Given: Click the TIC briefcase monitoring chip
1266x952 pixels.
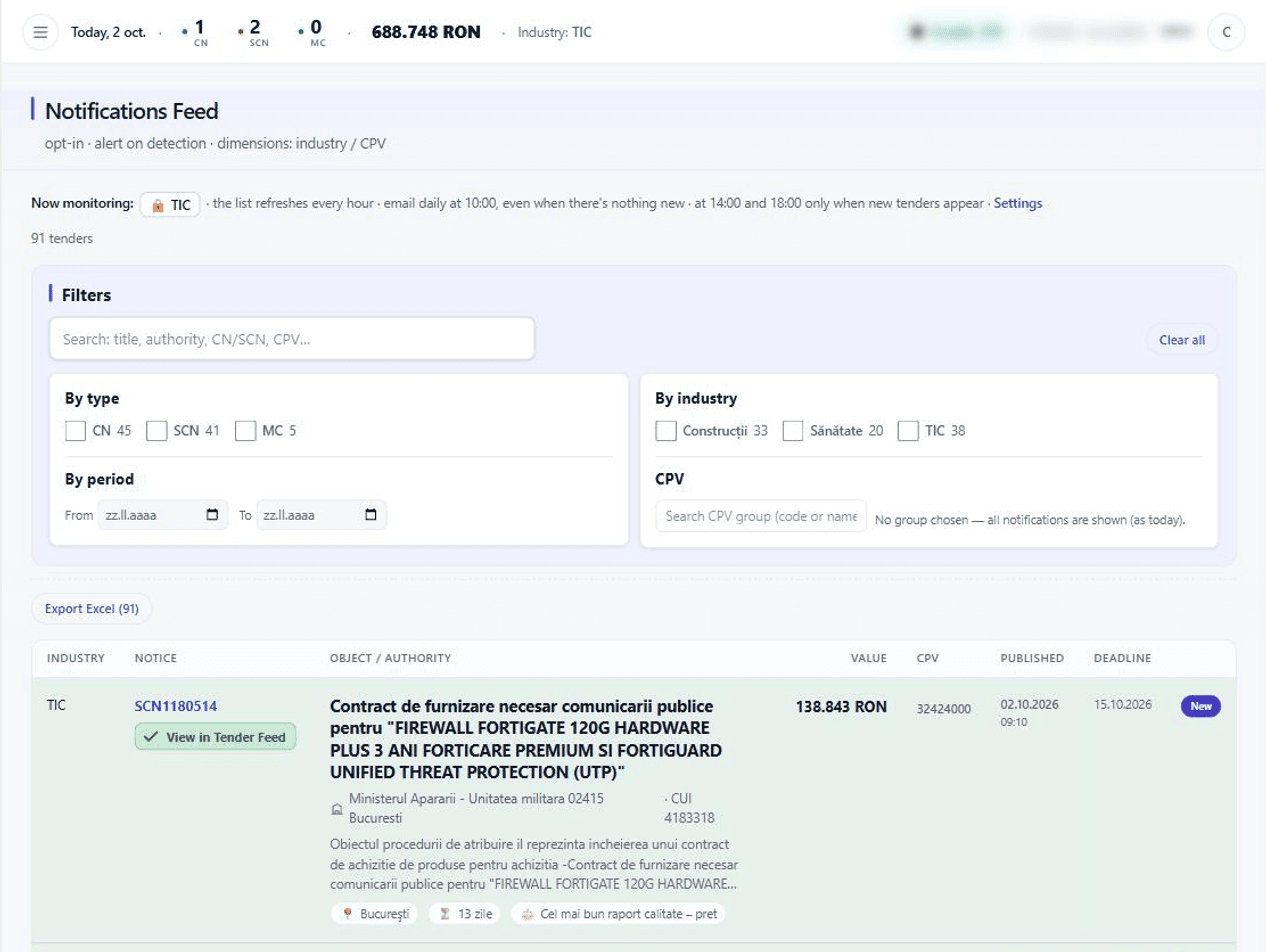Looking at the screenshot, I should point(170,204).
